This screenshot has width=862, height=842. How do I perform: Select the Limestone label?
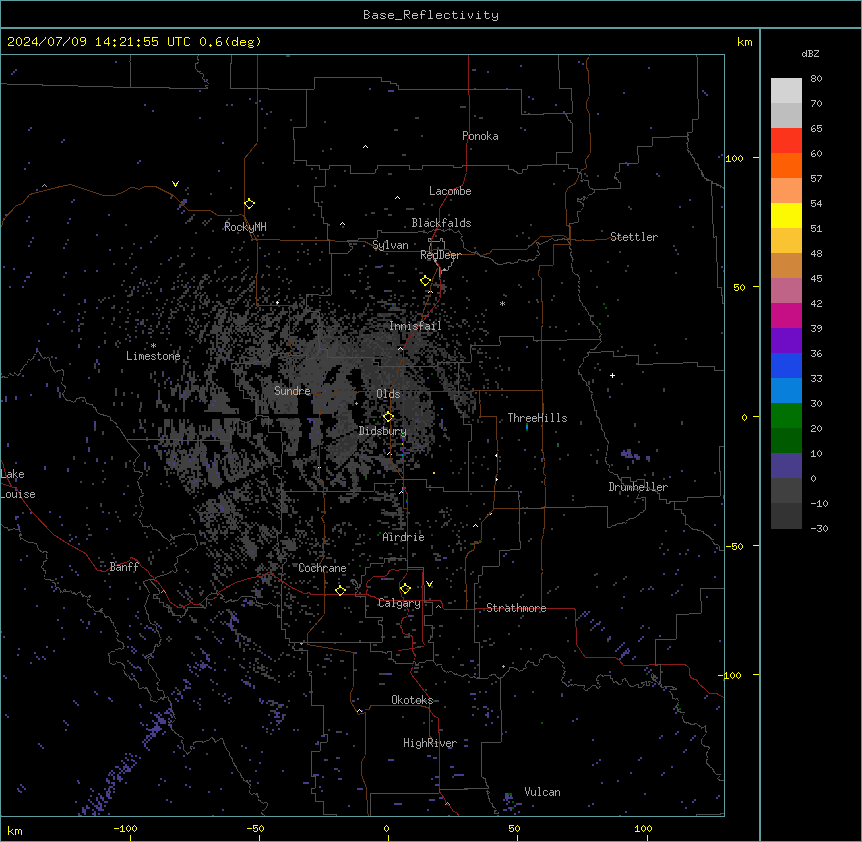[153, 356]
